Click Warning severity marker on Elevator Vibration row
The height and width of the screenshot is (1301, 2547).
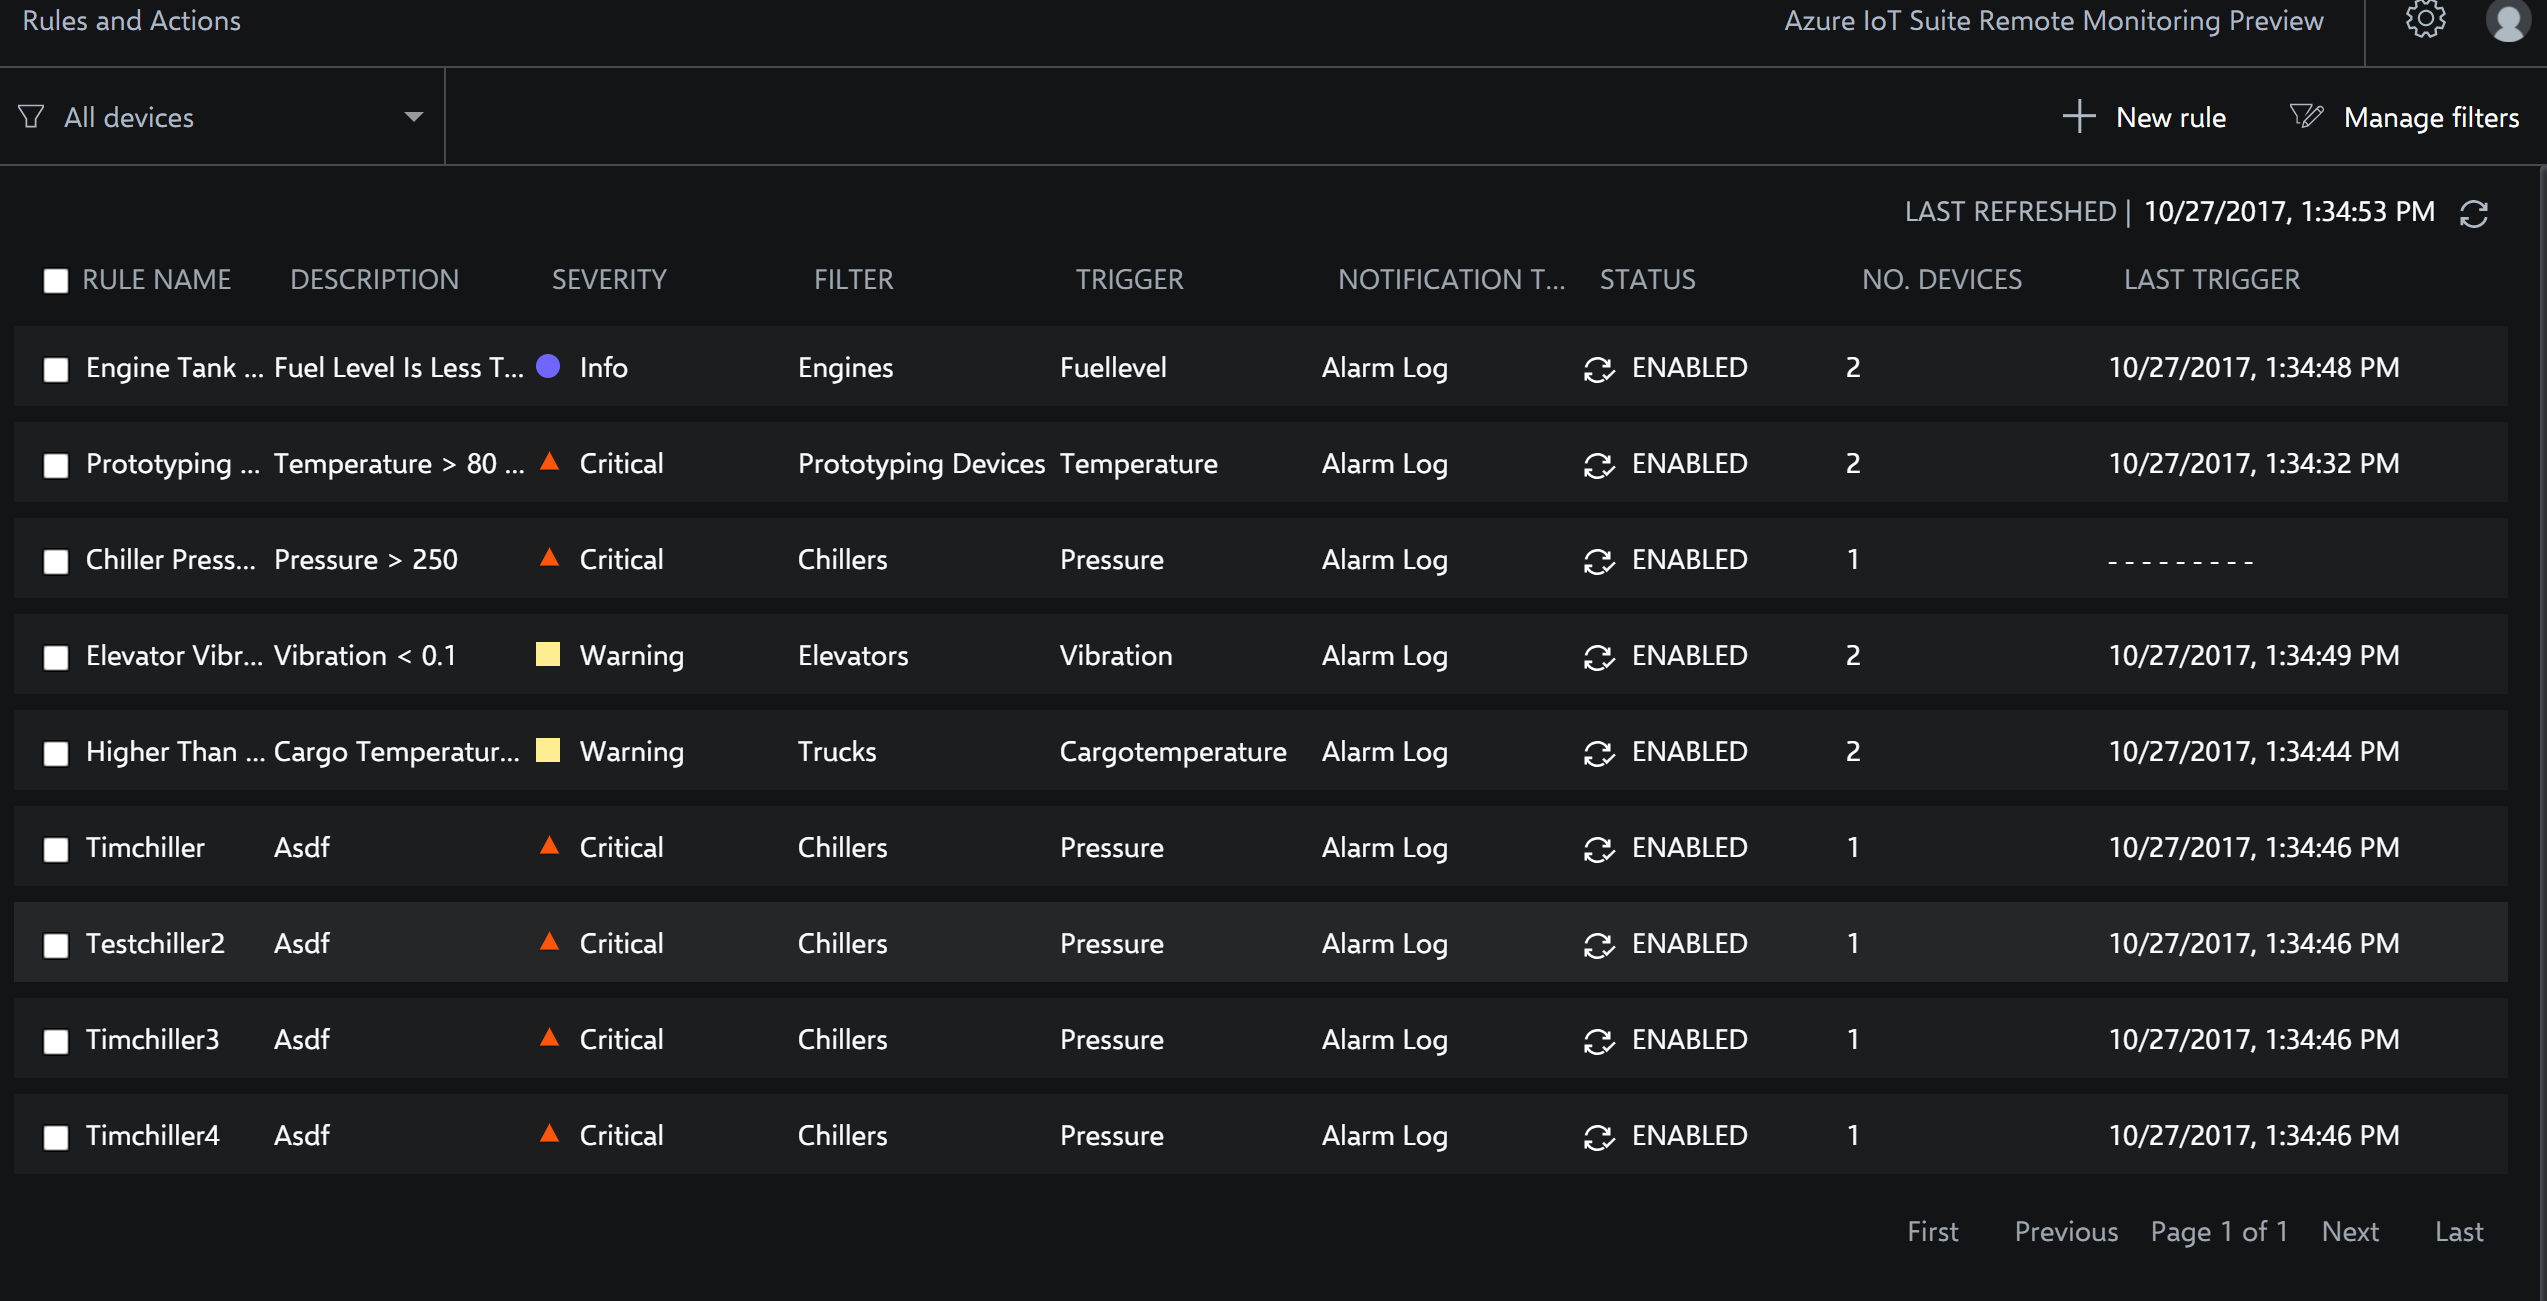(547, 655)
